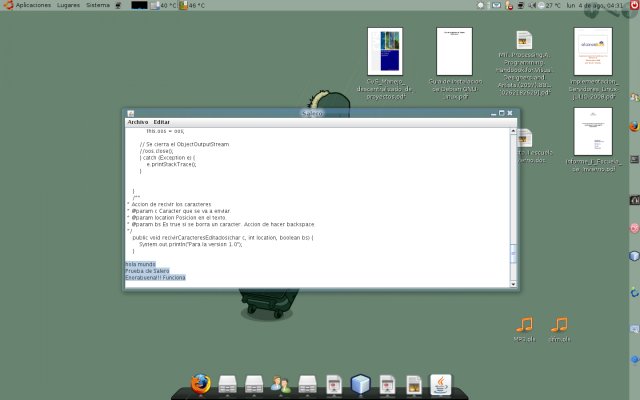This screenshot has width=640, height=400.
Task: Click the network monitor tray icon
Action: (x=520, y=5)
